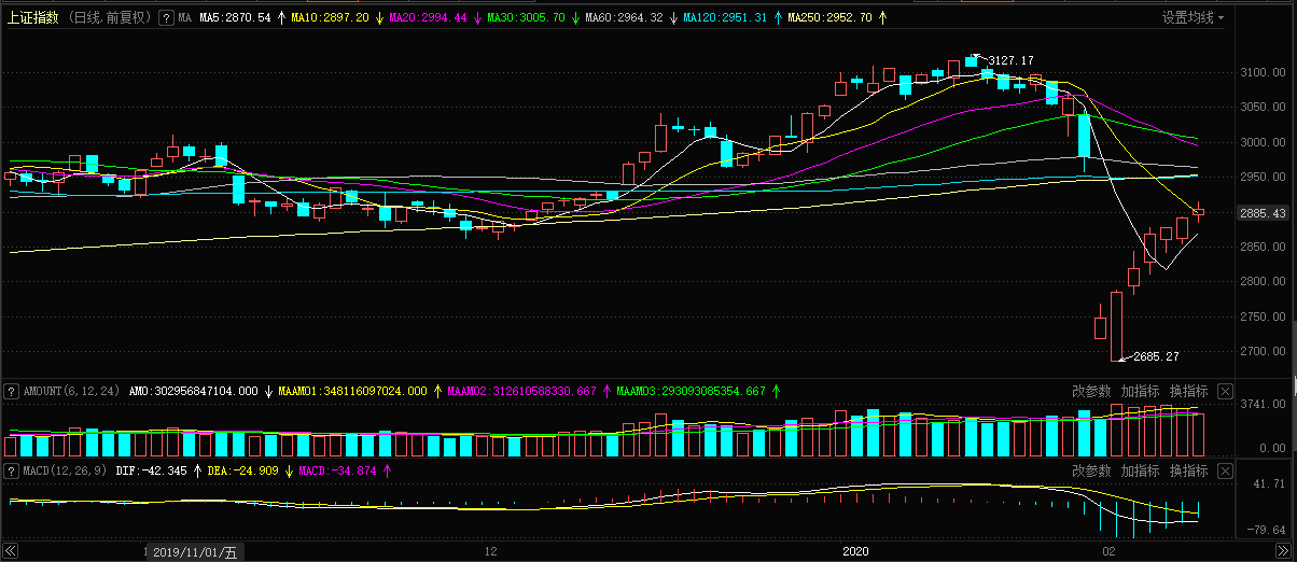The height and width of the screenshot is (562, 1297).
Task: Select the 上证指数 chart title
Action: point(34,18)
